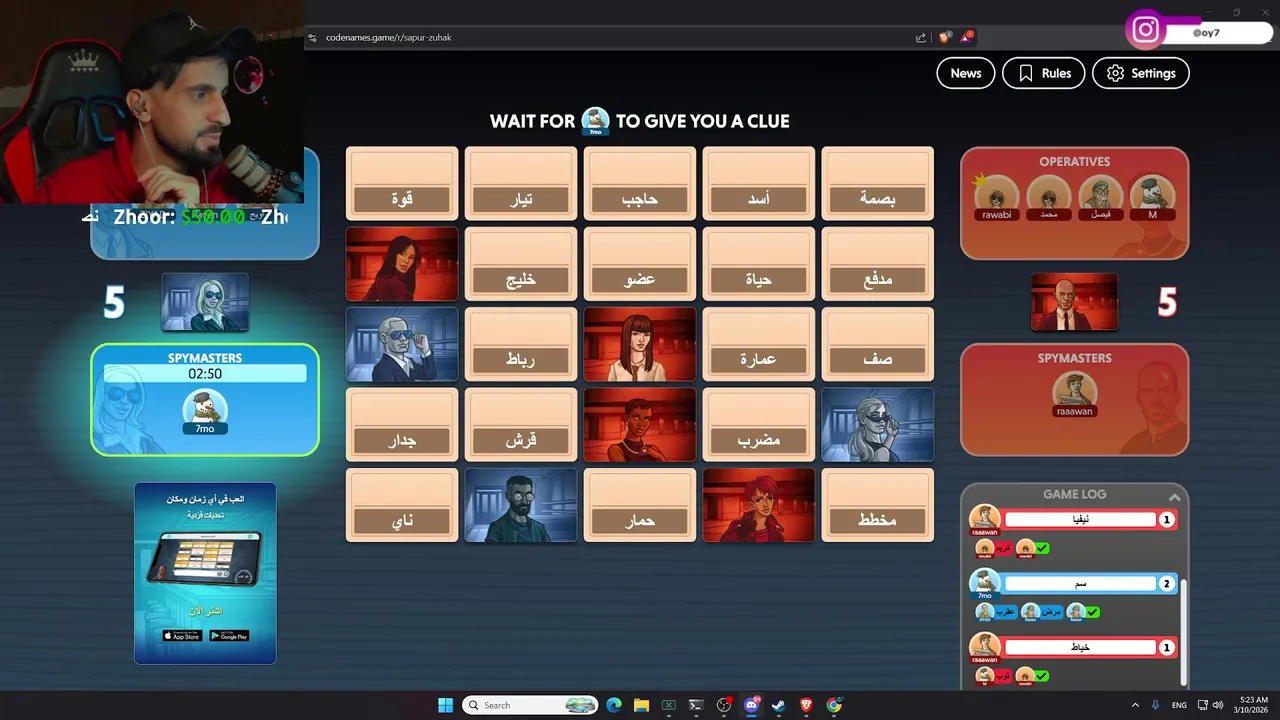The height and width of the screenshot is (720, 1280).
Task: Click the taskbar Search box
Action: point(530,705)
